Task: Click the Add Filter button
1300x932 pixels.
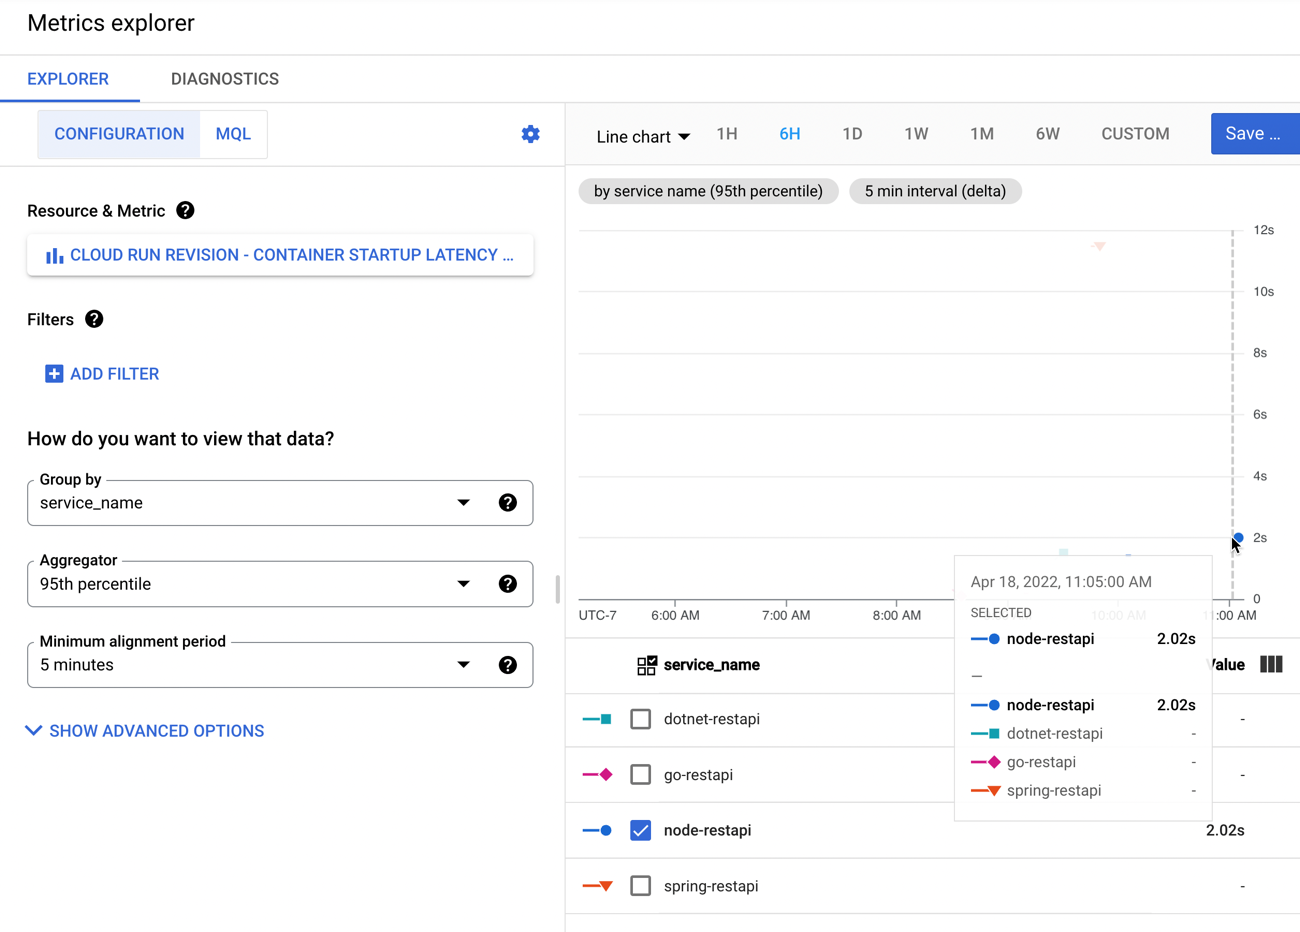Action: 102,374
